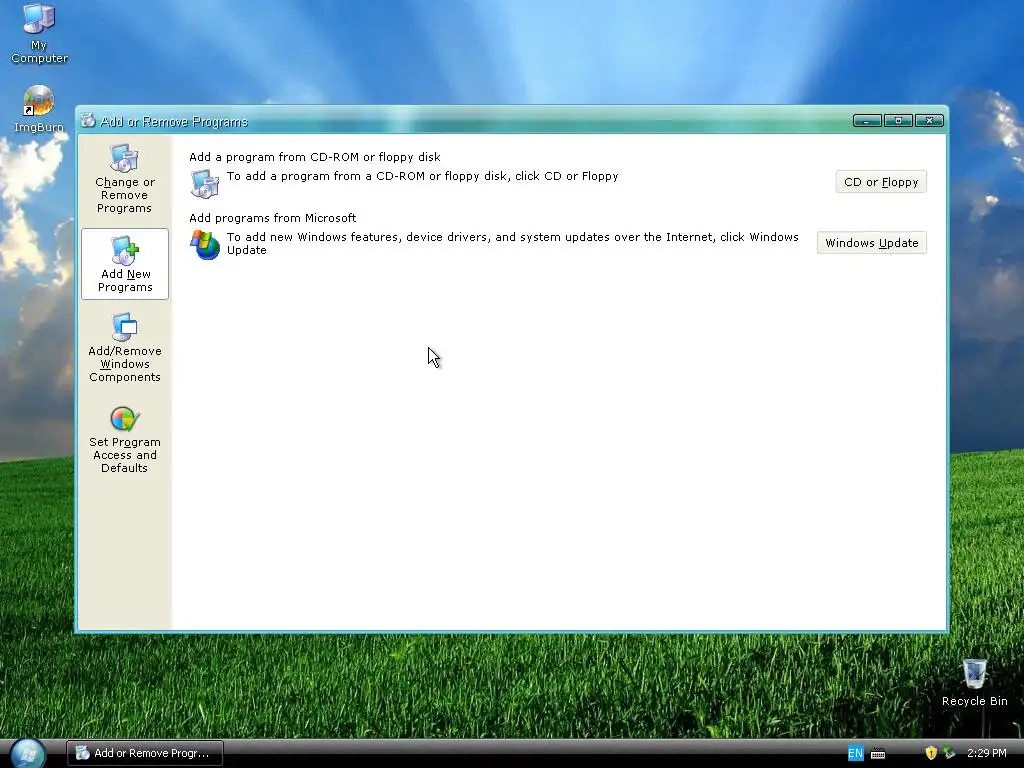Open Change or Remove Programs section
The height and width of the screenshot is (768, 1024).
[124, 179]
